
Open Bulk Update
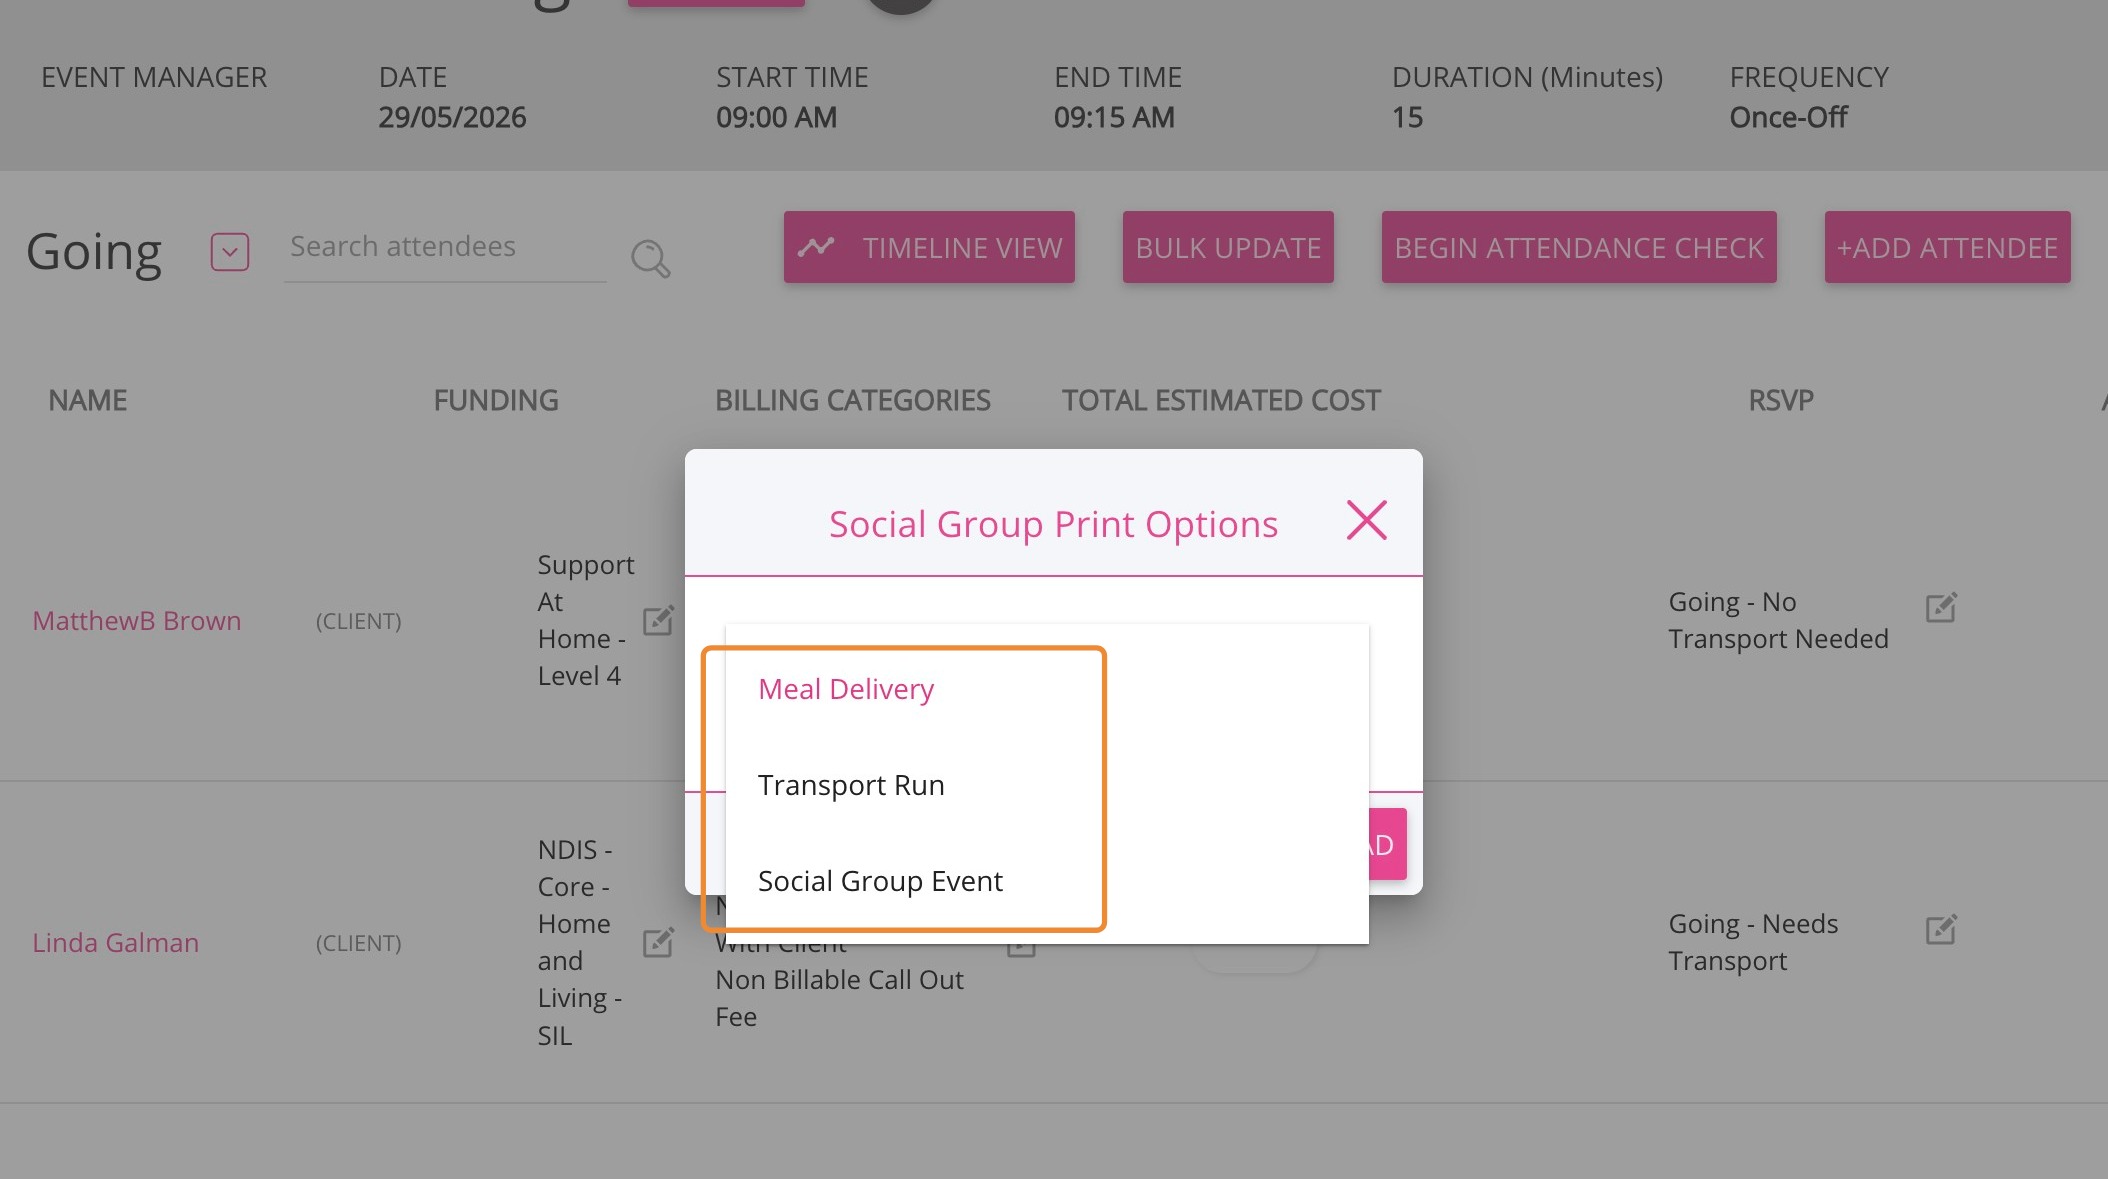coord(1228,247)
